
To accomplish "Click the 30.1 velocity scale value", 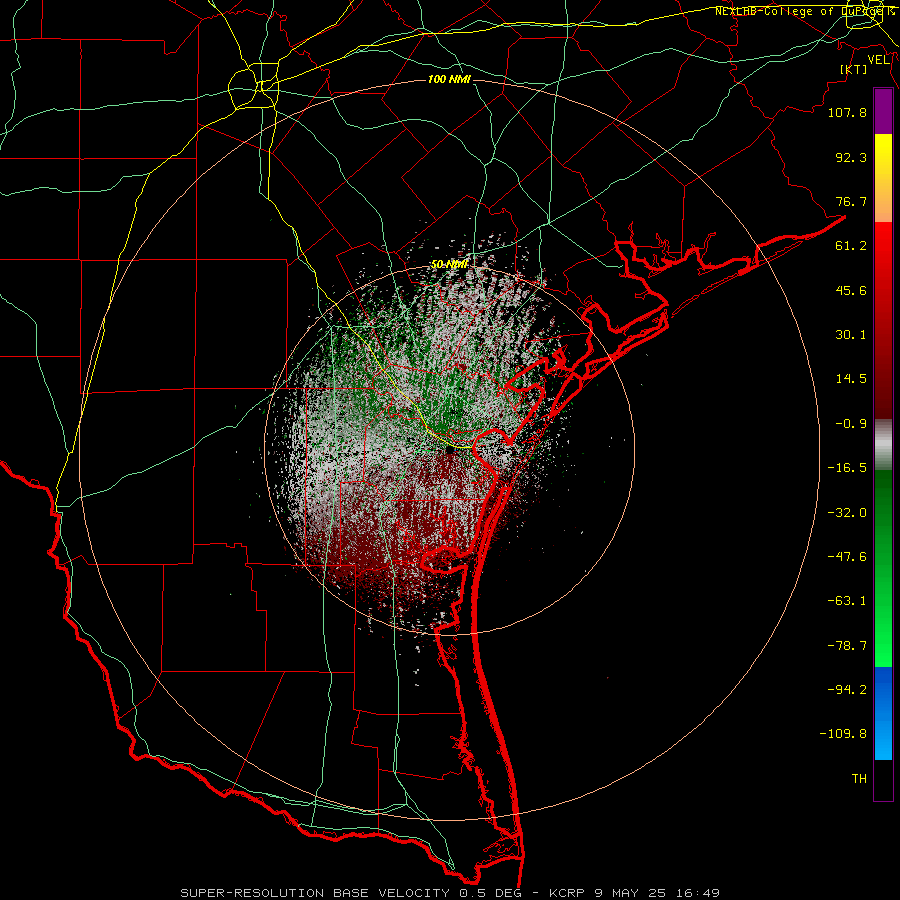I will 851,335.
